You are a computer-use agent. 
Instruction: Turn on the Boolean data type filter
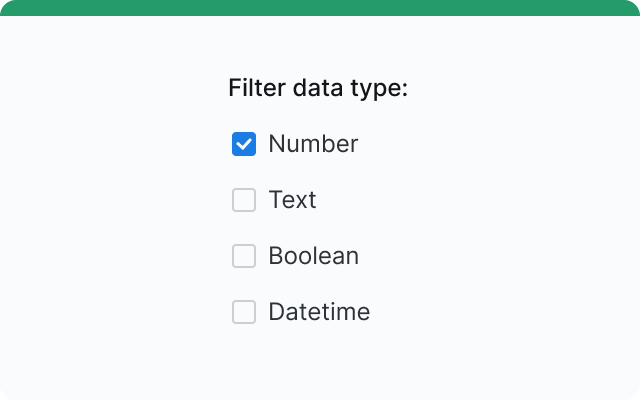point(244,256)
